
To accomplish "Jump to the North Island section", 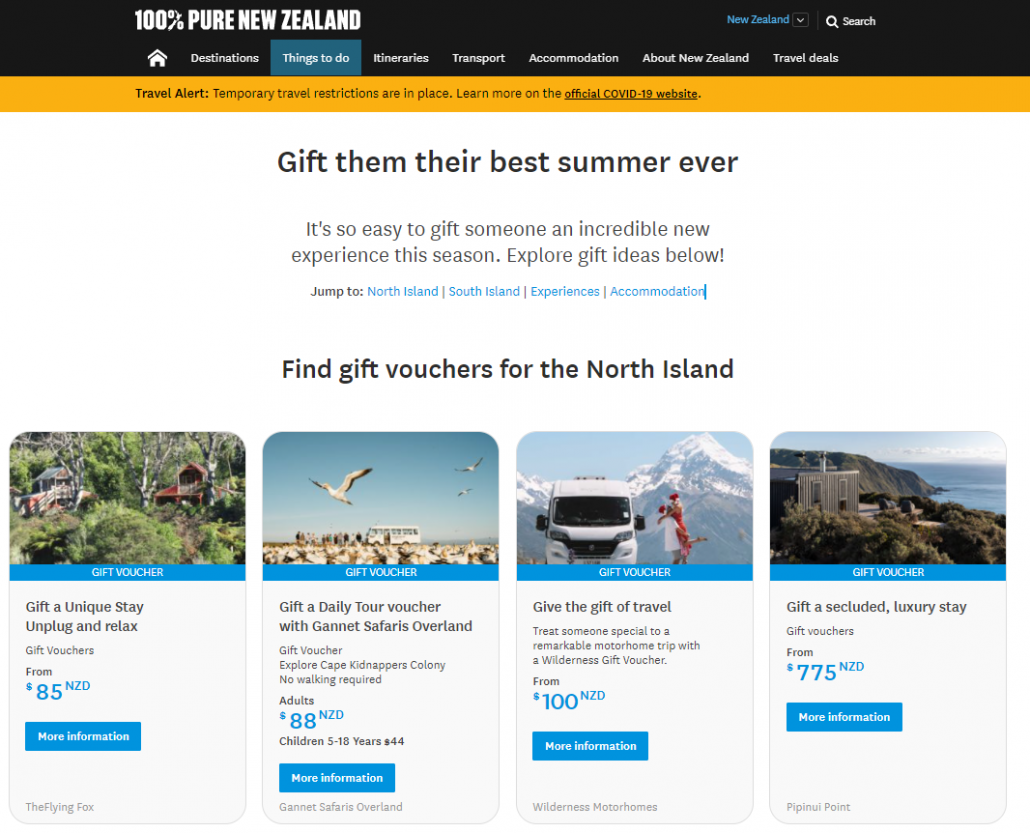I will click(403, 291).
